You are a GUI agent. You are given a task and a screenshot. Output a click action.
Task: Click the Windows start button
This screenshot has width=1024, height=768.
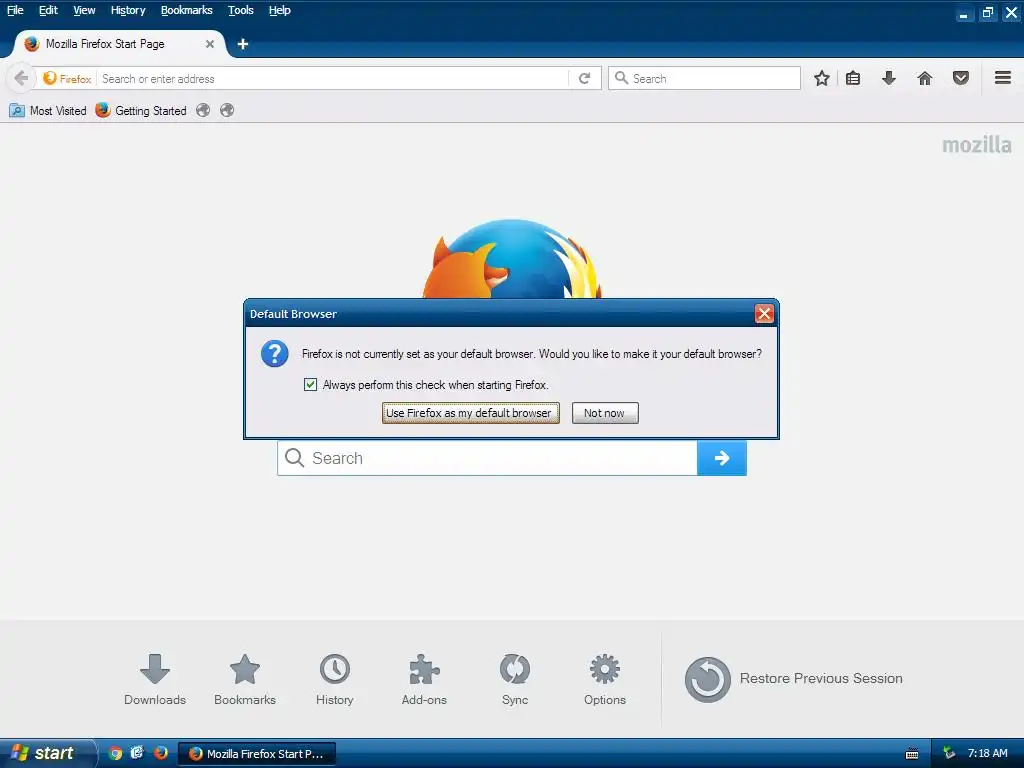coord(47,753)
